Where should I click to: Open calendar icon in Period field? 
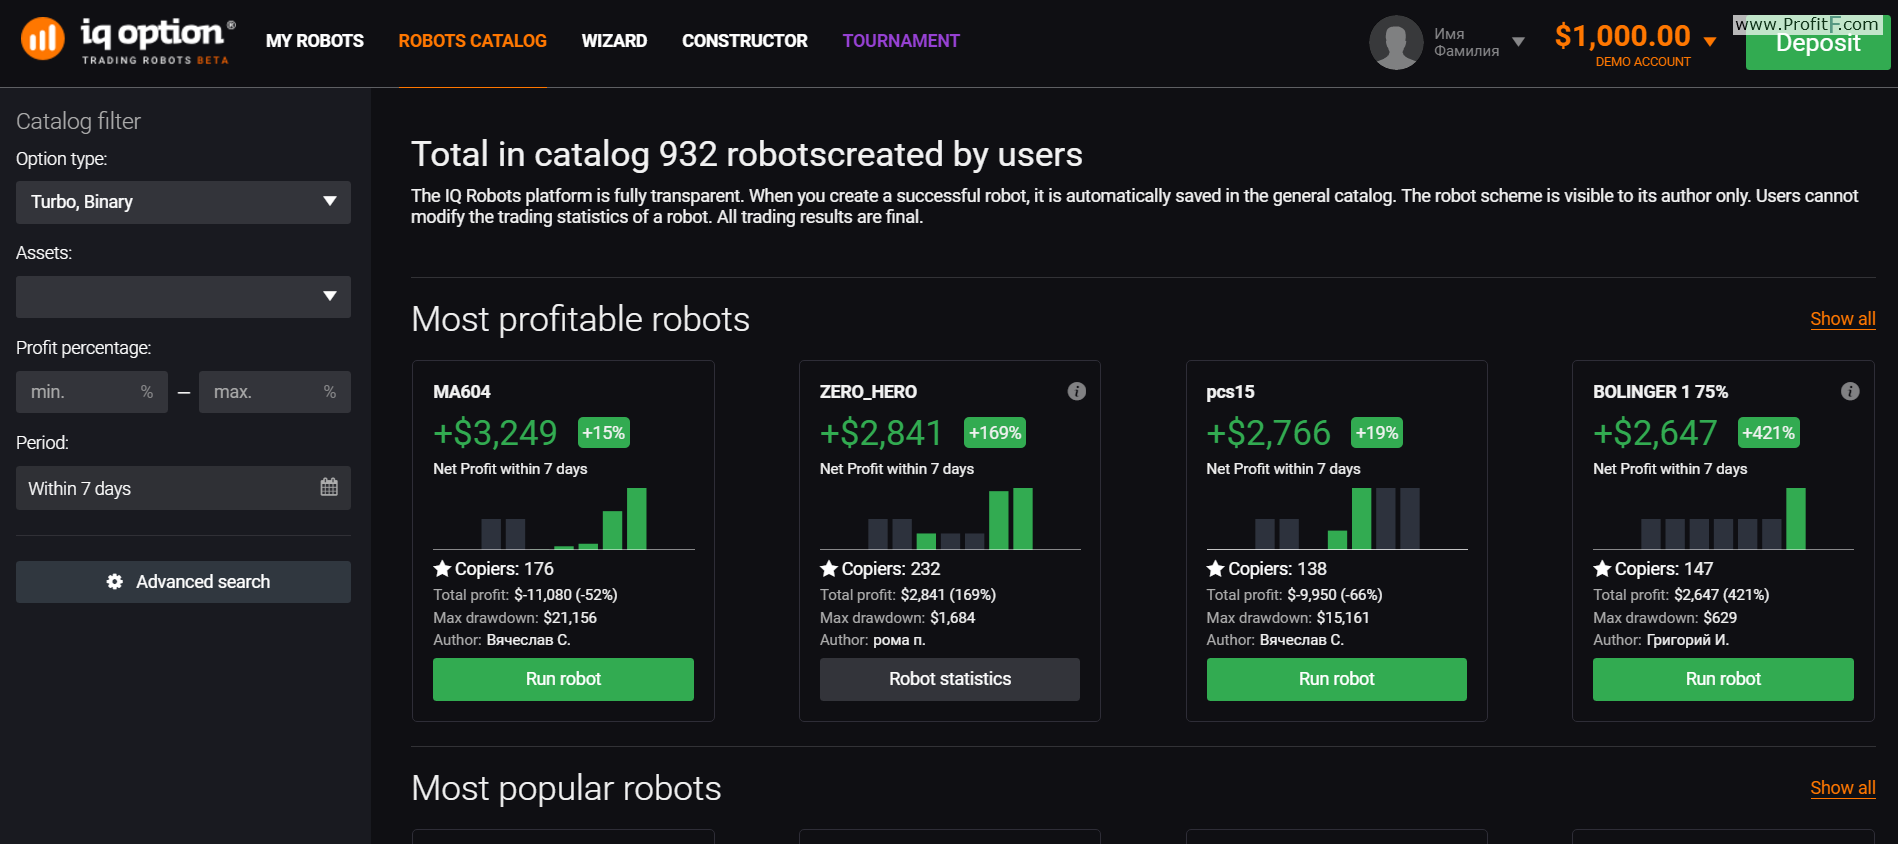[329, 487]
